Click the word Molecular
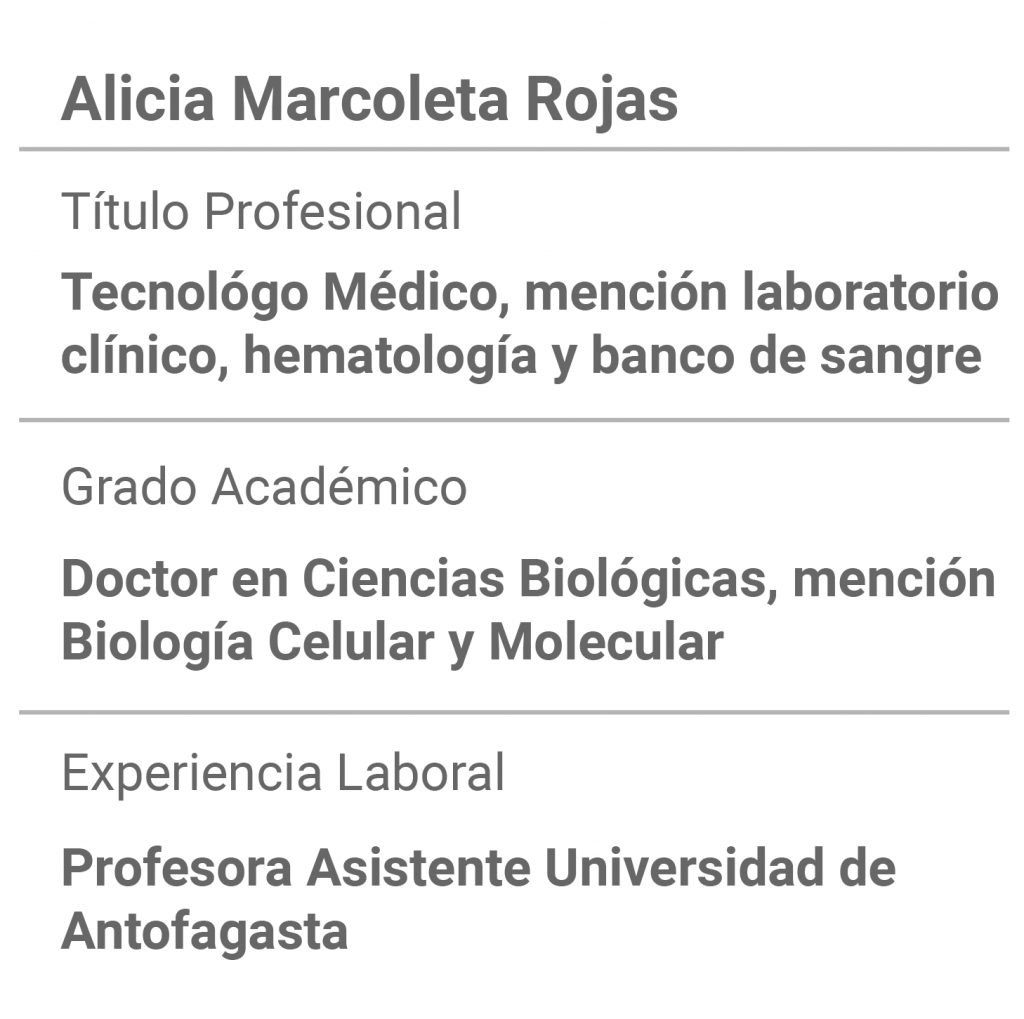The width and height of the screenshot is (1024, 1019). click(x=606, y=641)
